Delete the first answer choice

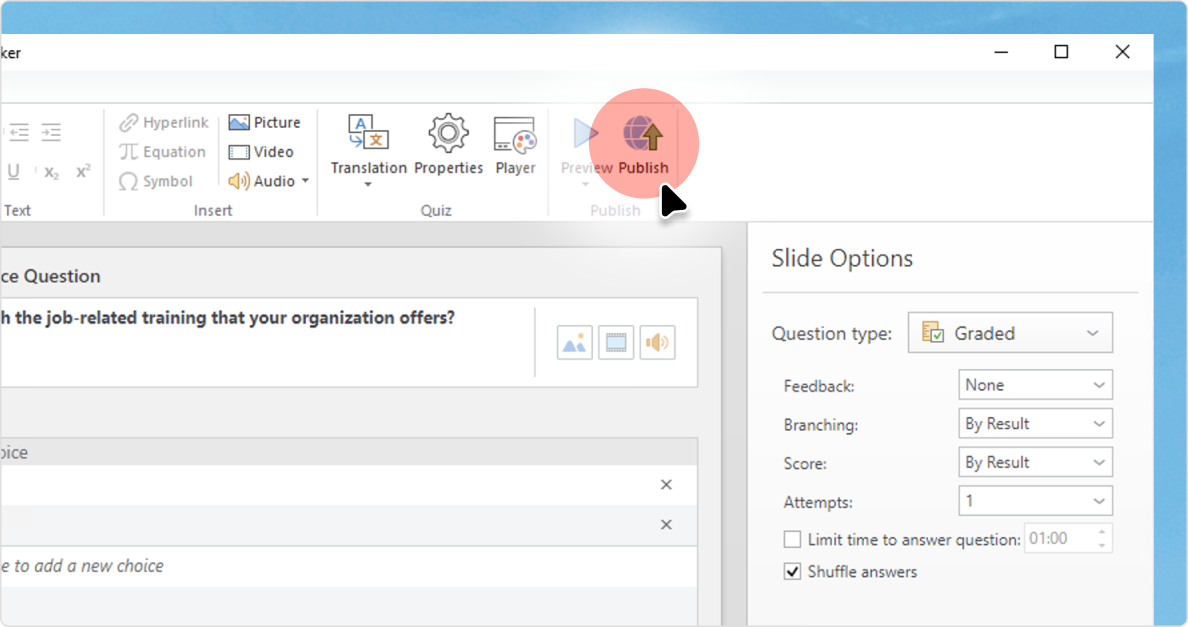tap(666, 485)
